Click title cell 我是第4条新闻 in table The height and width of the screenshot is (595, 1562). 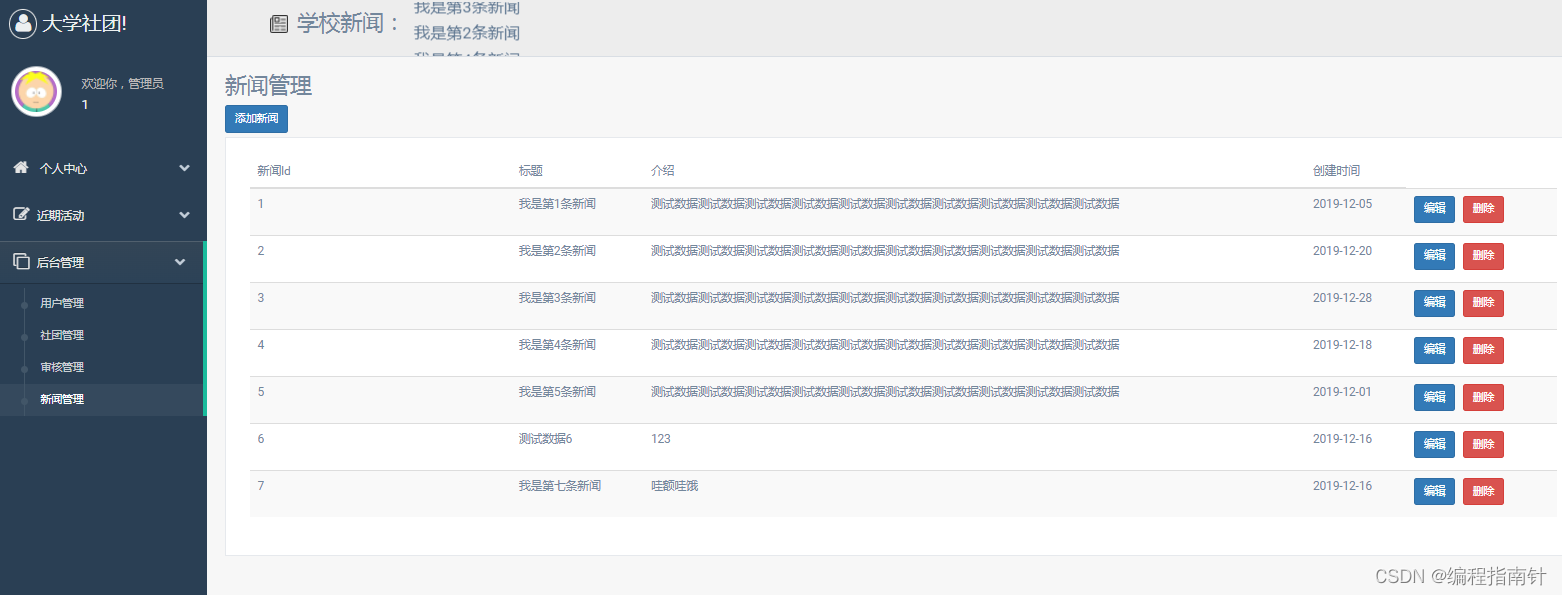tap(557, 345)
